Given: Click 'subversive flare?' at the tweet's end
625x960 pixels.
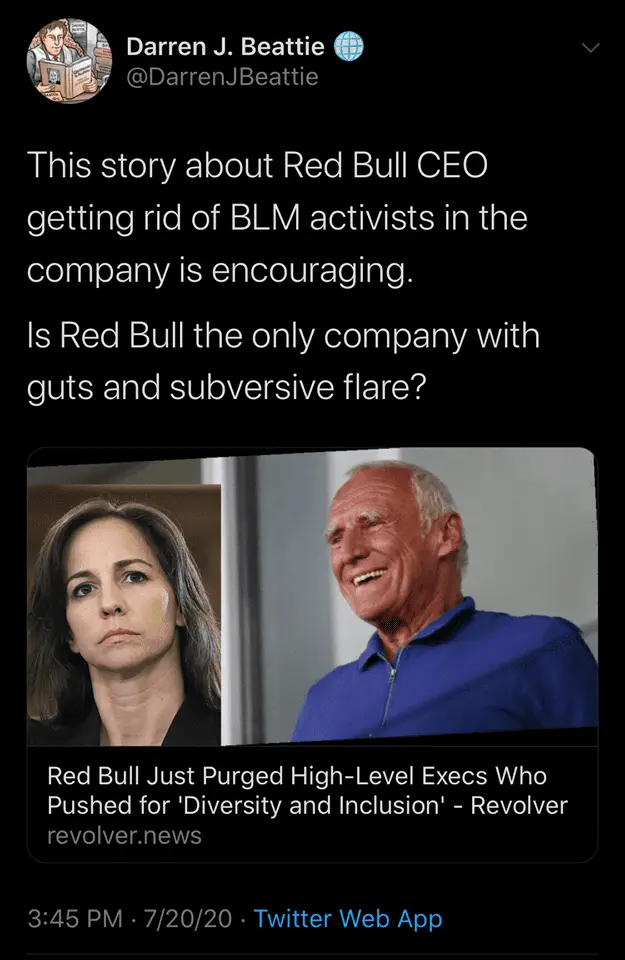Looking at the screenshot, I should tap(298, 388).
